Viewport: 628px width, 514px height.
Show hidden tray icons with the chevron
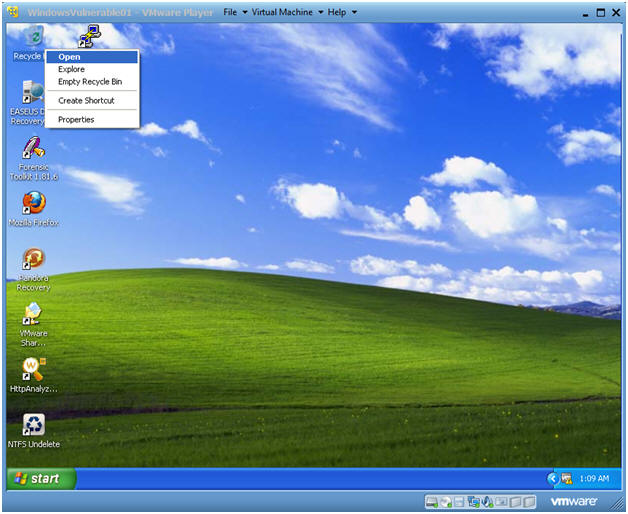tap(553, 478)
